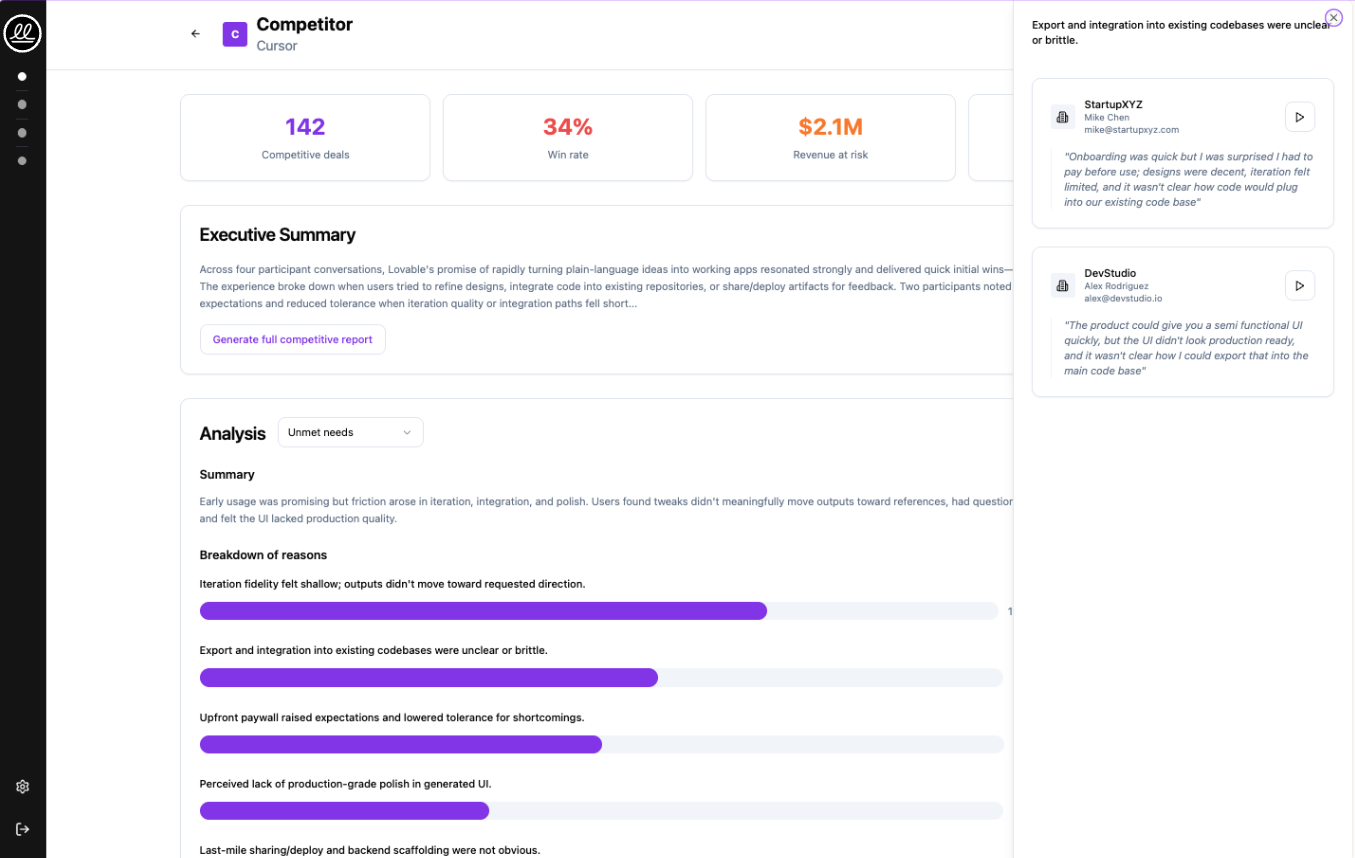This screenshot has width=1355, height=858.
Task: Select the 34% Win rate stat card
Action: (567, 137)
